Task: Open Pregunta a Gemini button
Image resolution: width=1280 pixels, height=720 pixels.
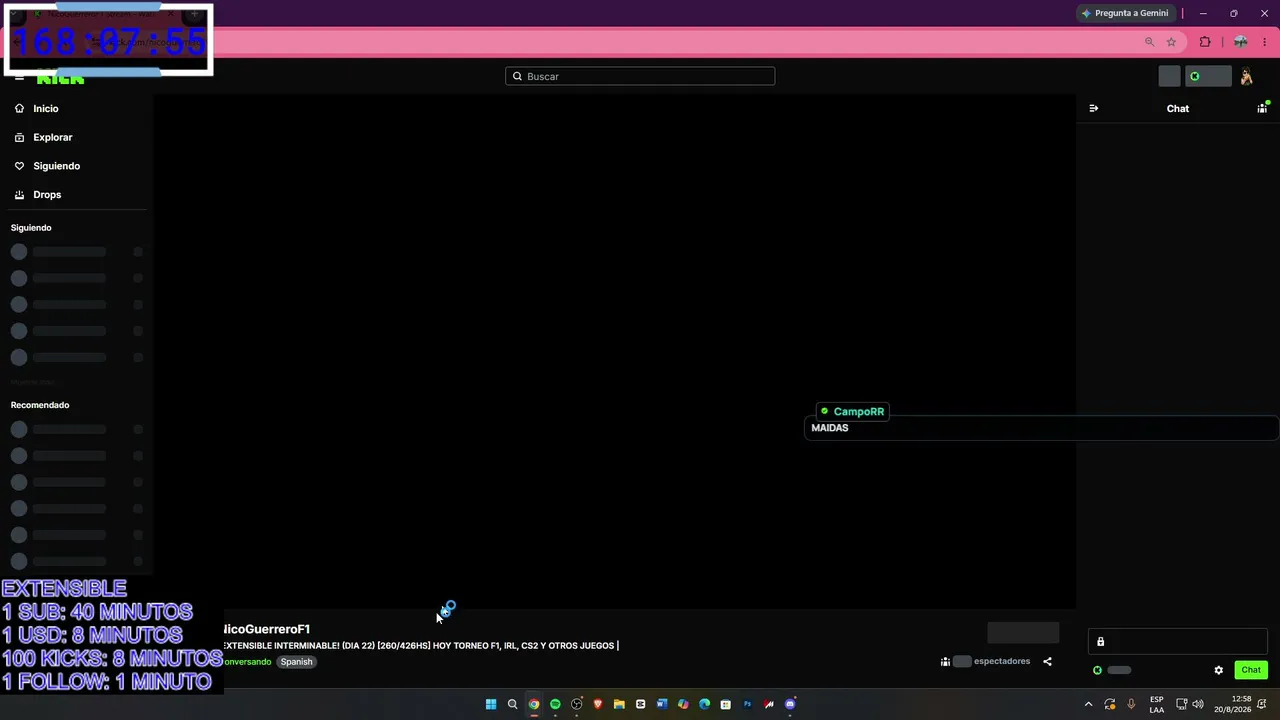Action: [x=1125, y=13]
